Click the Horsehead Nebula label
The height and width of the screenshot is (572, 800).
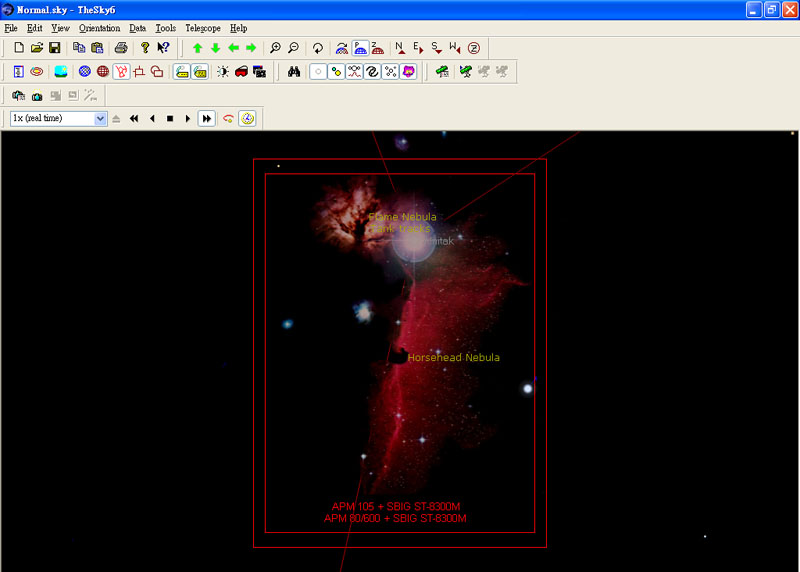pyautogui.click(x=453, y=357)
